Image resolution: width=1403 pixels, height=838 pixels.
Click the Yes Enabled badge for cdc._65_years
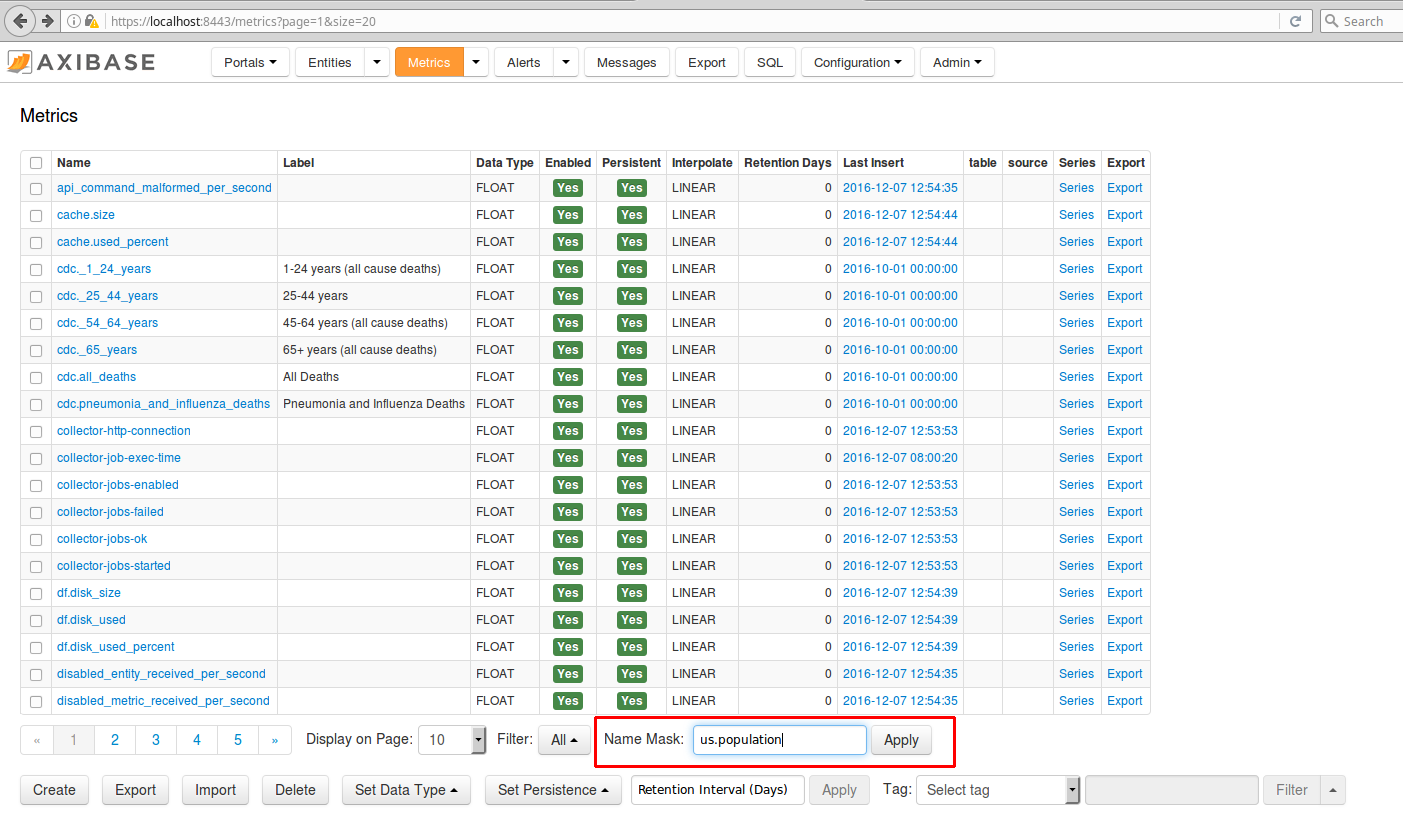pyautogui.click(x=568, y=350)
